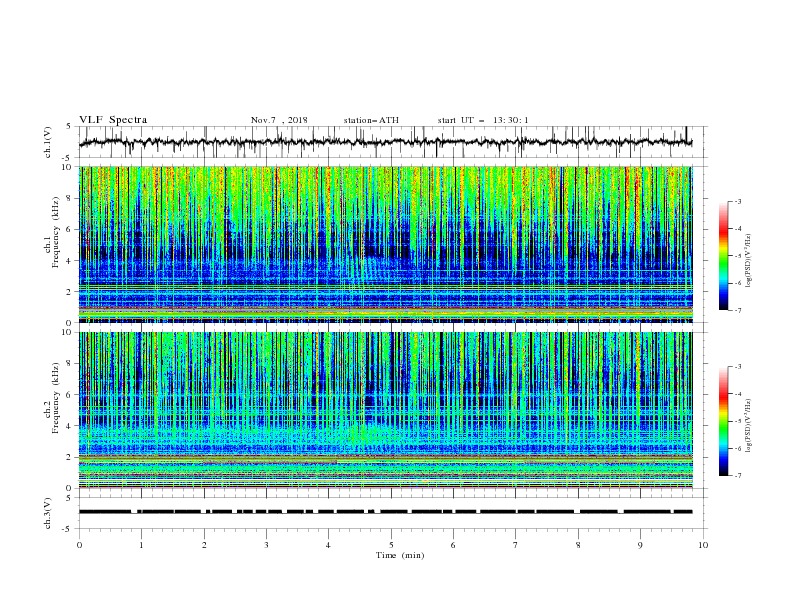Select the date text "Nov.7 , 2018"

(x=279, y=120)
